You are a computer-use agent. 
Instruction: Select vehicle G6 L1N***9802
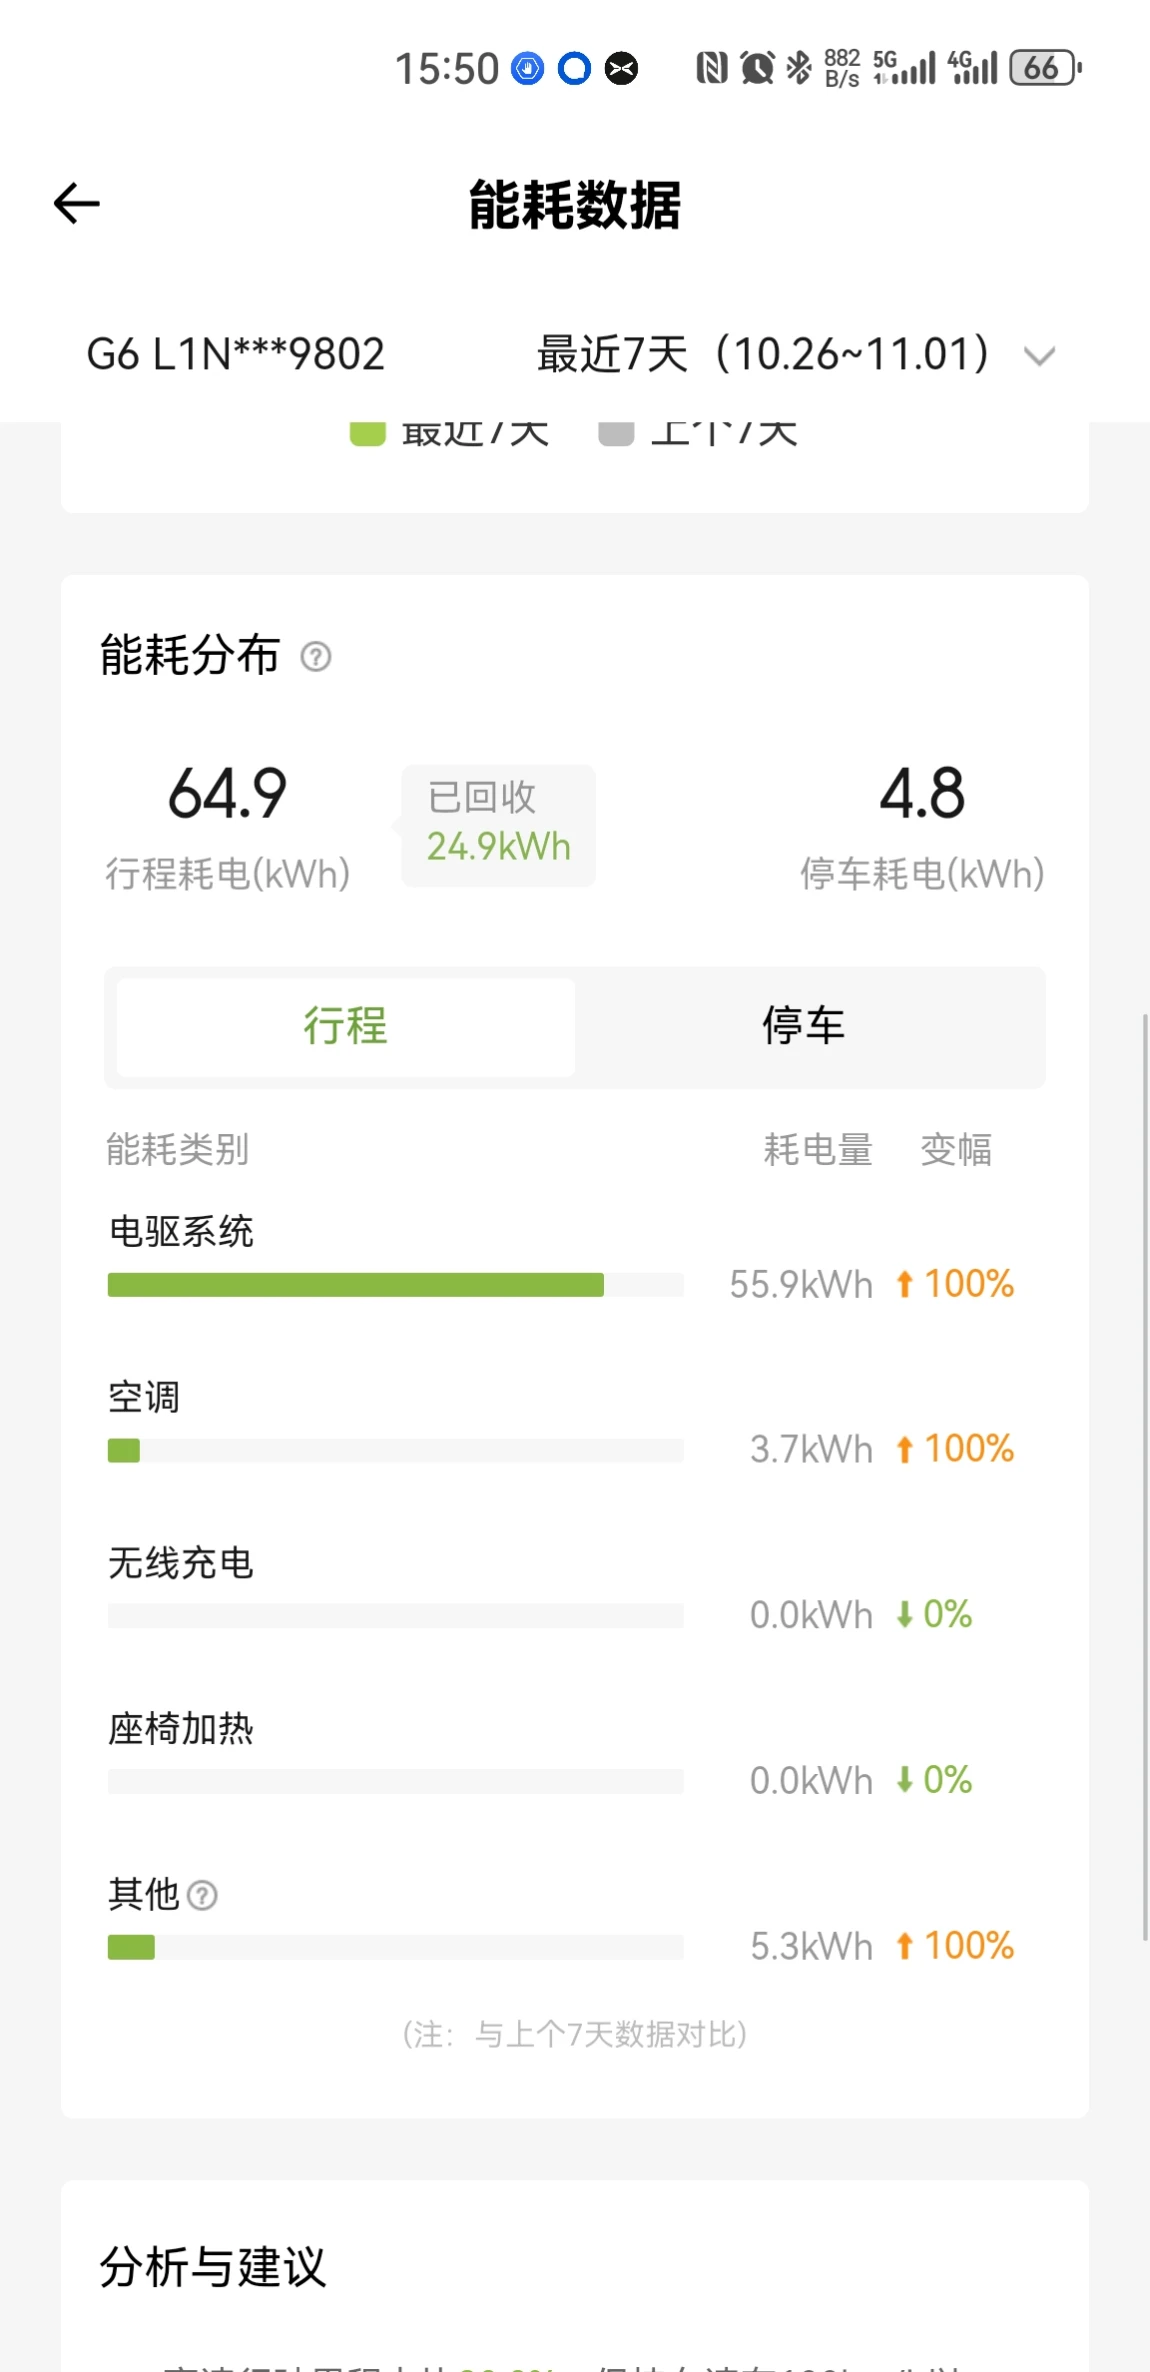(236, 354)
